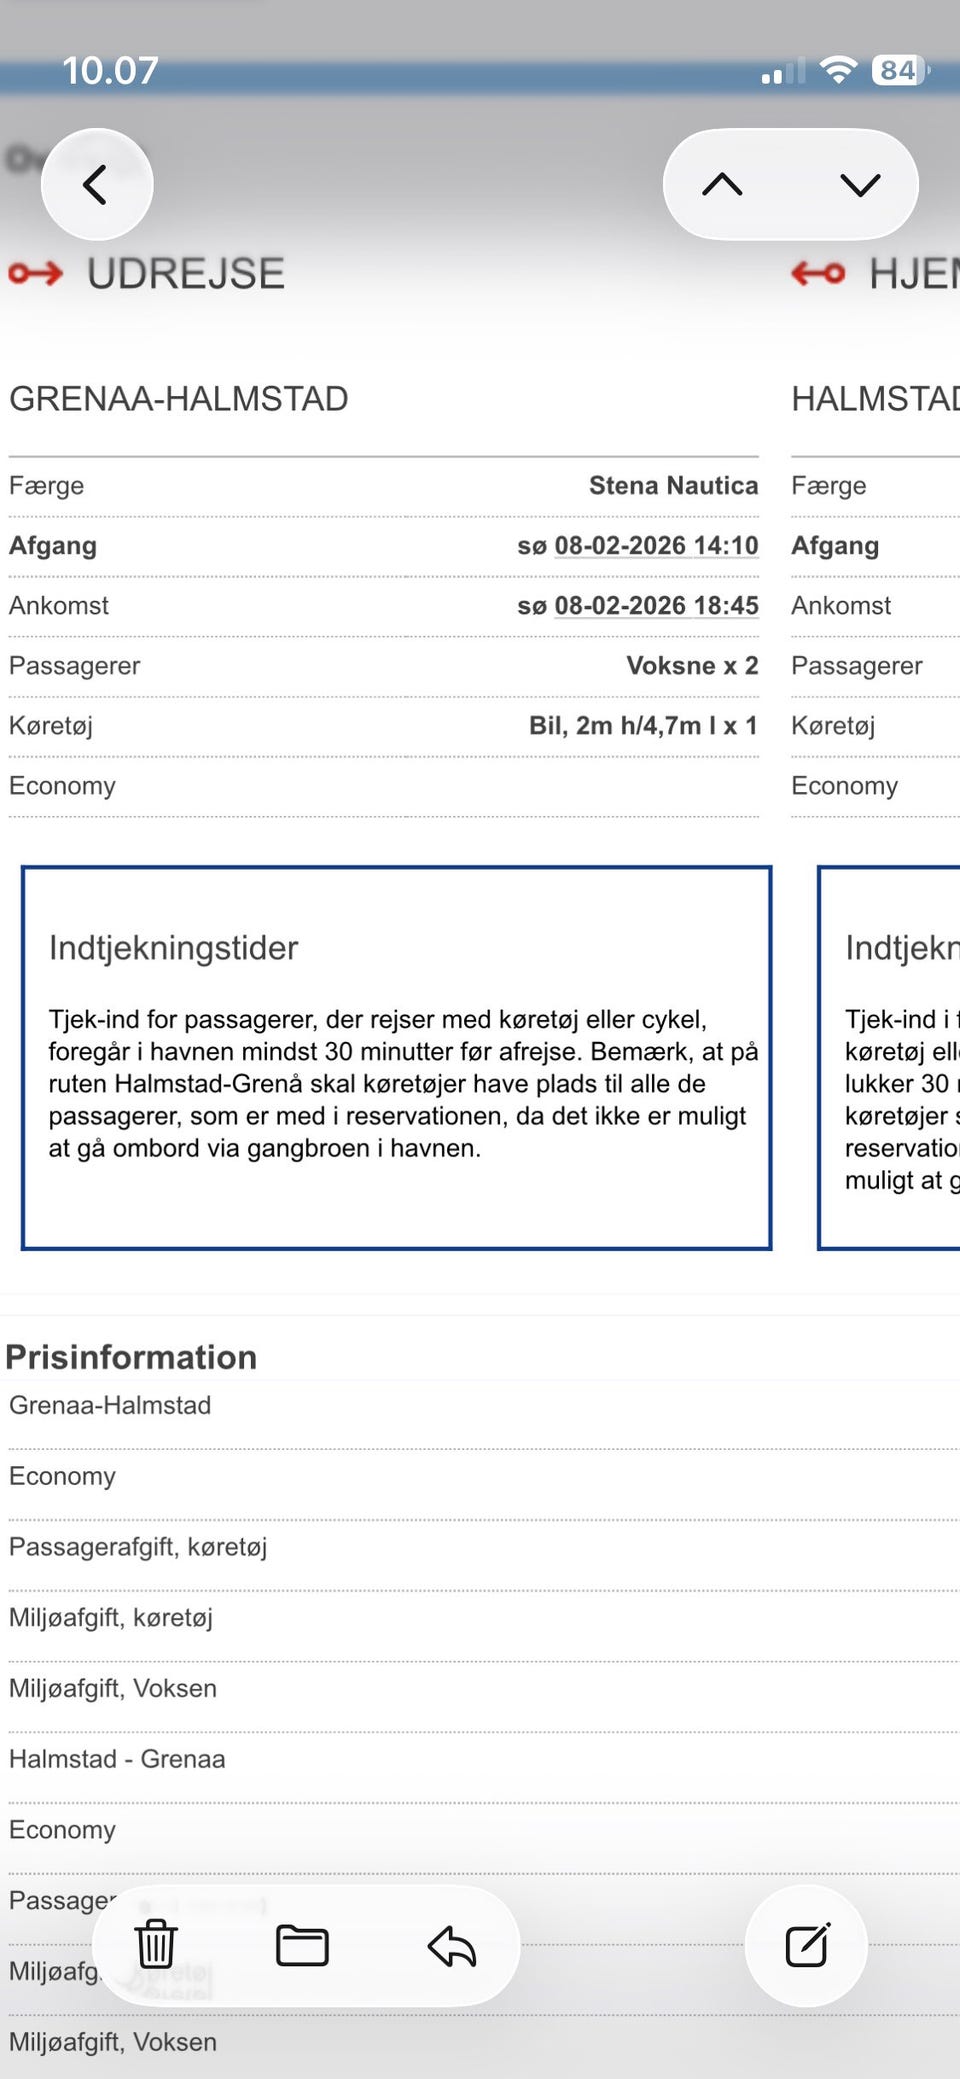Open the departure date link 08-02-2026 14:10
Screen dimensions: 960x2079
click(656, 546)
